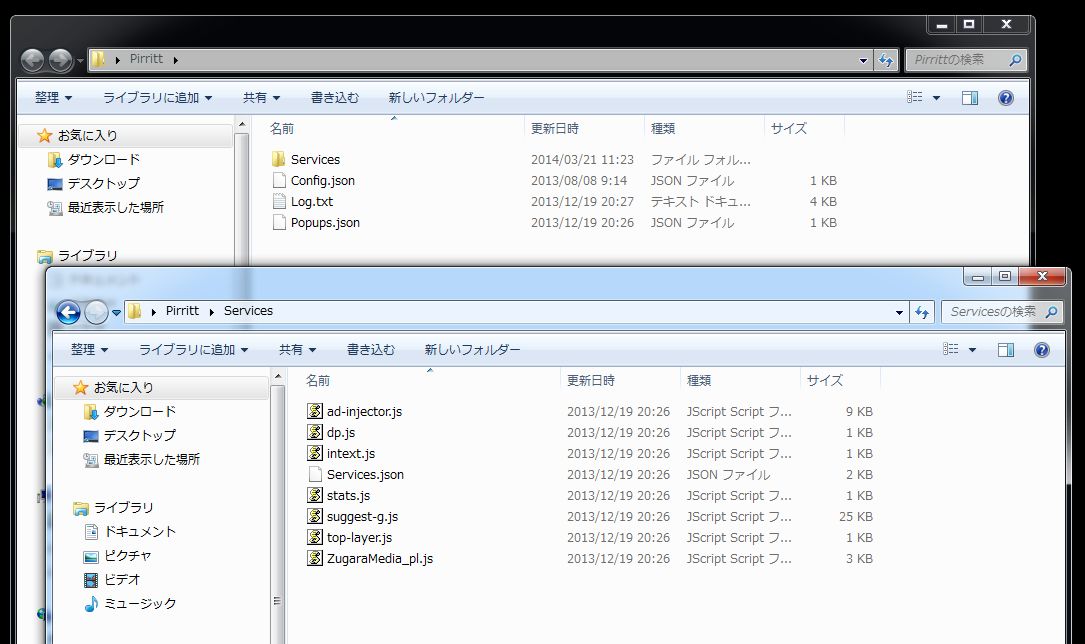Click Forward arrow in Pirritt window
1085x644 pixels.
click(60, 60)
